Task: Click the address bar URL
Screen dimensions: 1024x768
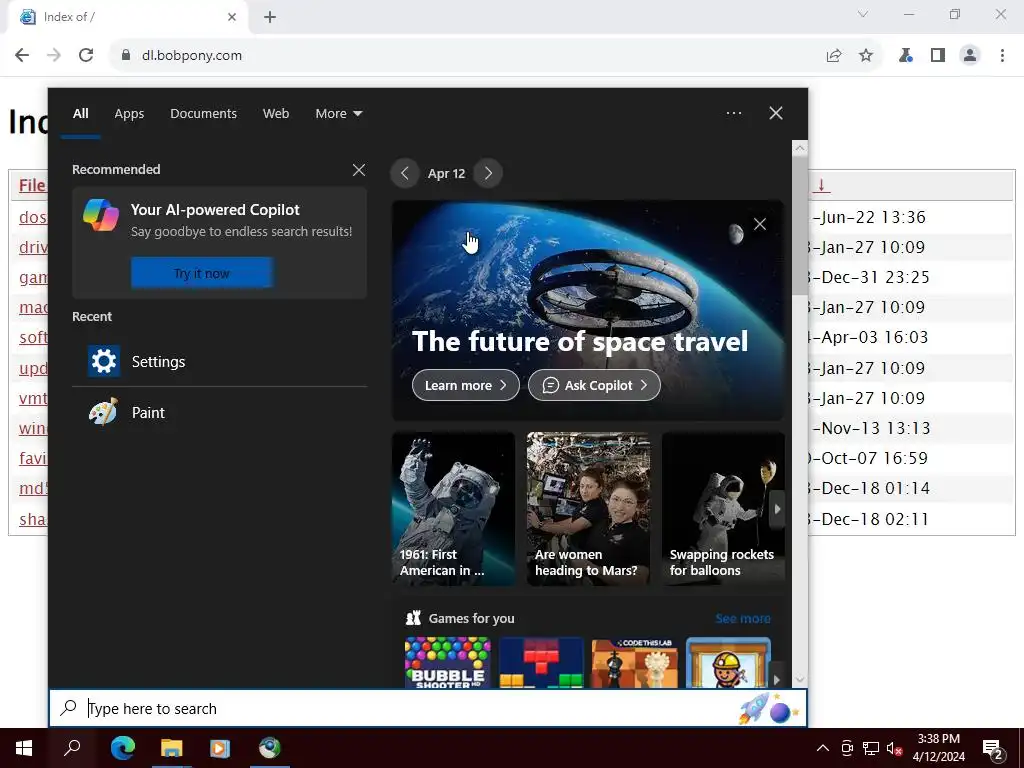Action: point(191,56)
